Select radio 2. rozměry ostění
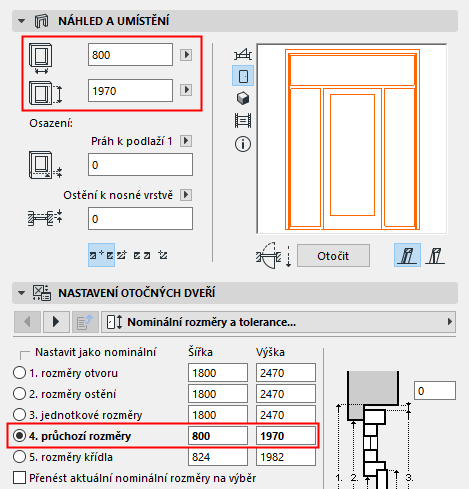 click(19, 394)
